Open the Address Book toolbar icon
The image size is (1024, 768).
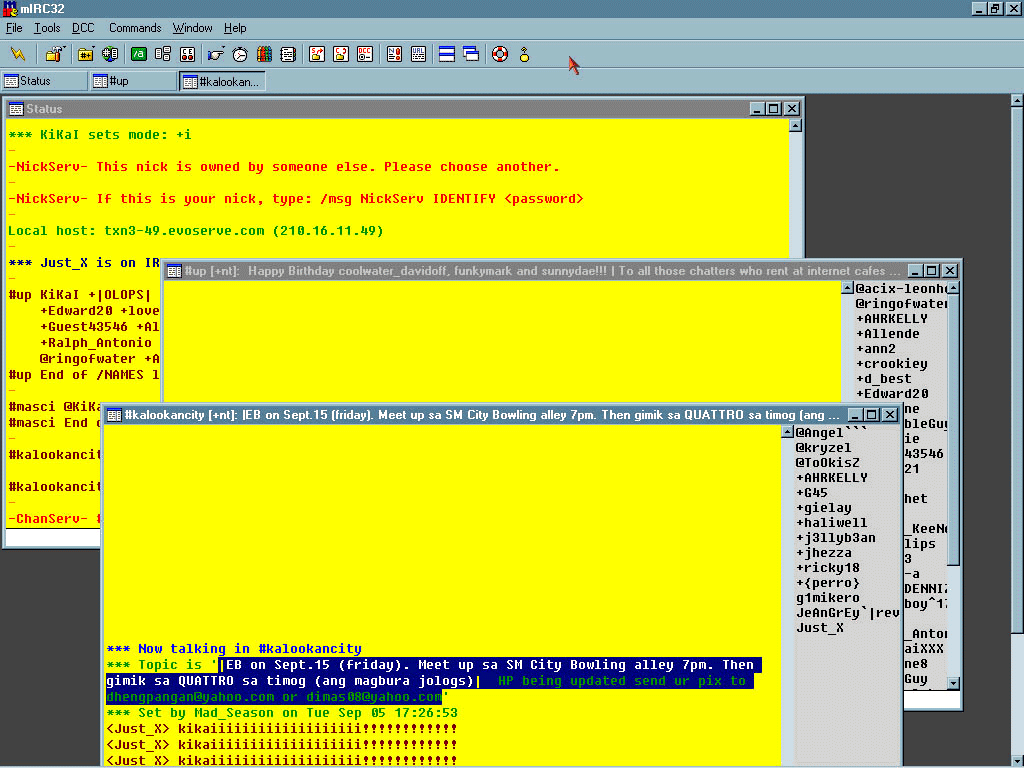pos(288,54)
